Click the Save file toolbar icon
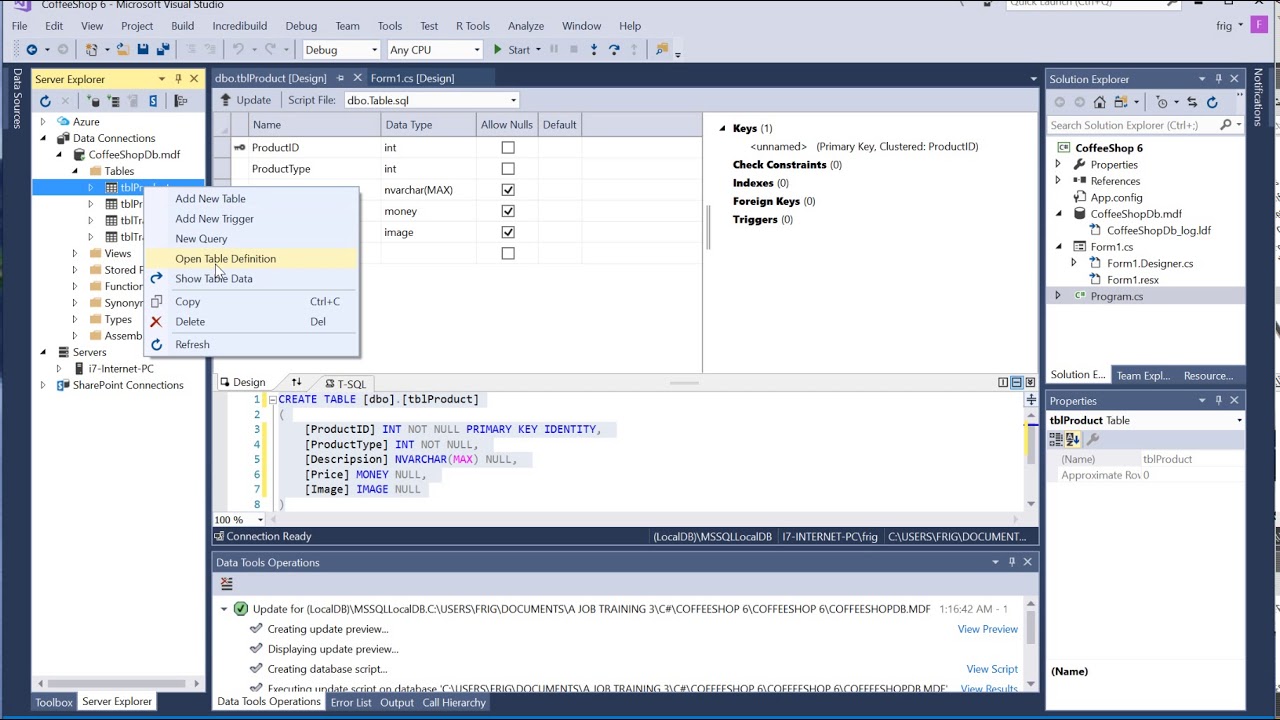The width and height of the screenshot is (1280, 720). pos(143,49)
